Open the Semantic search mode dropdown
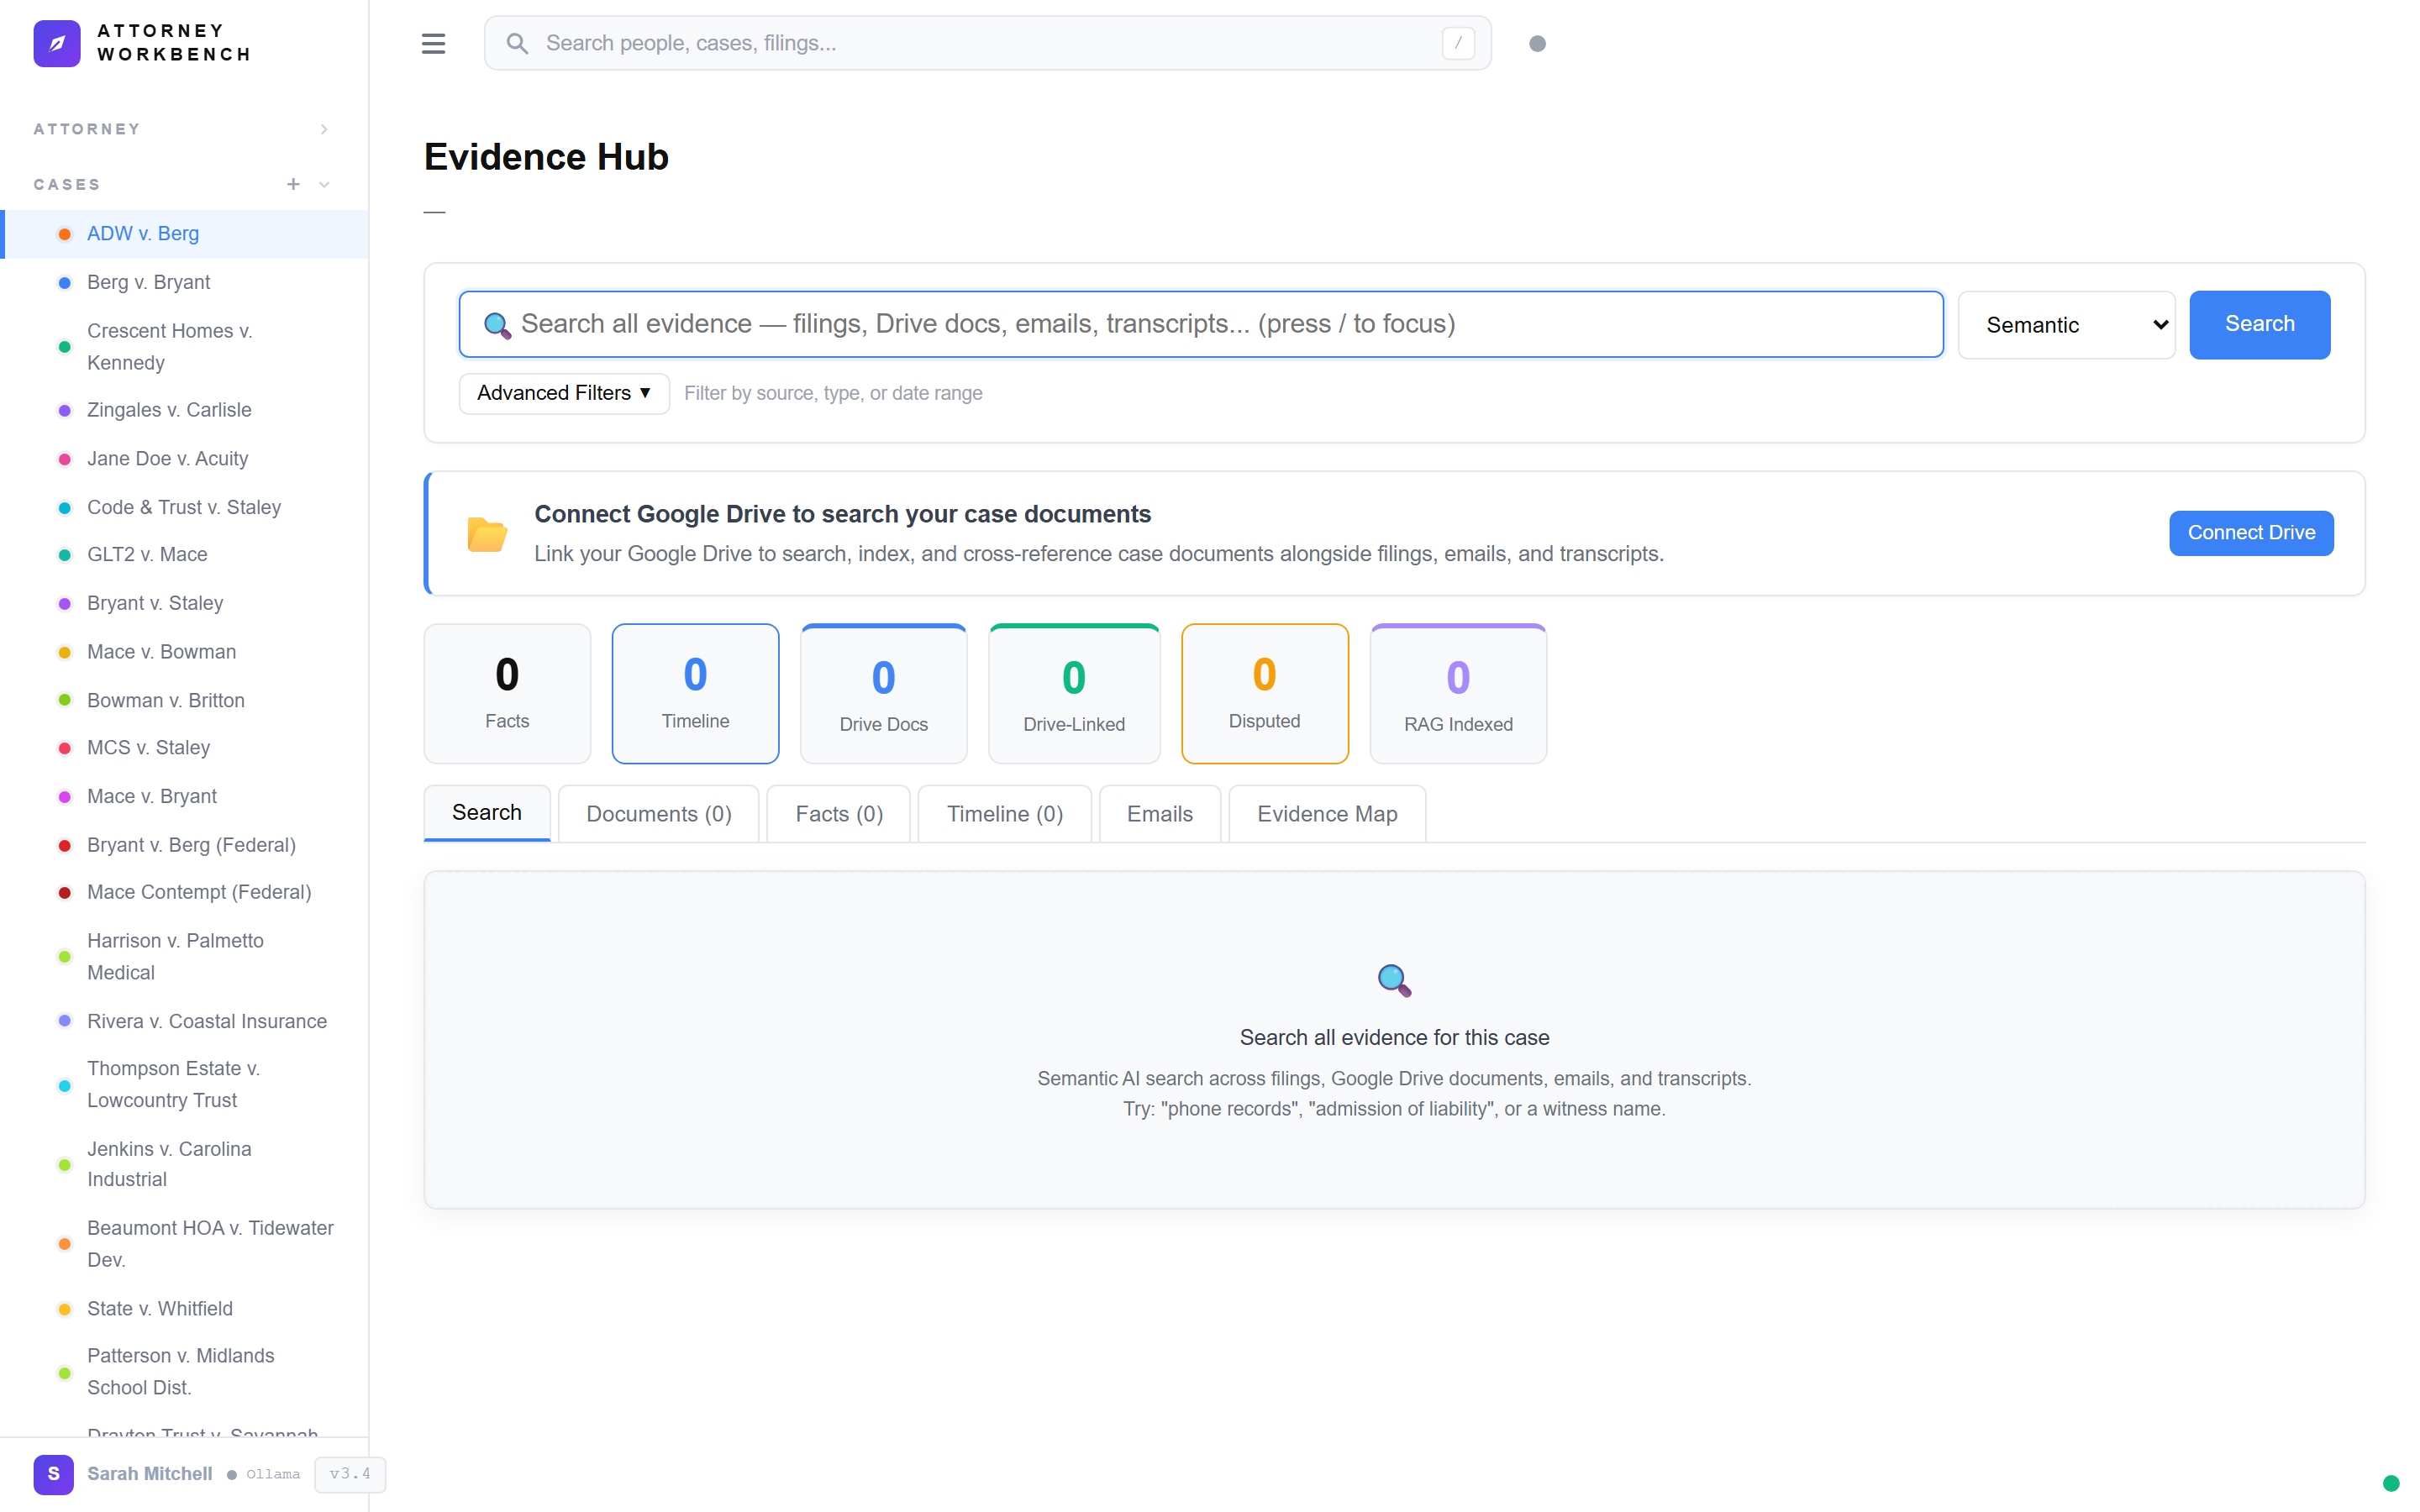 point(2066,324)
